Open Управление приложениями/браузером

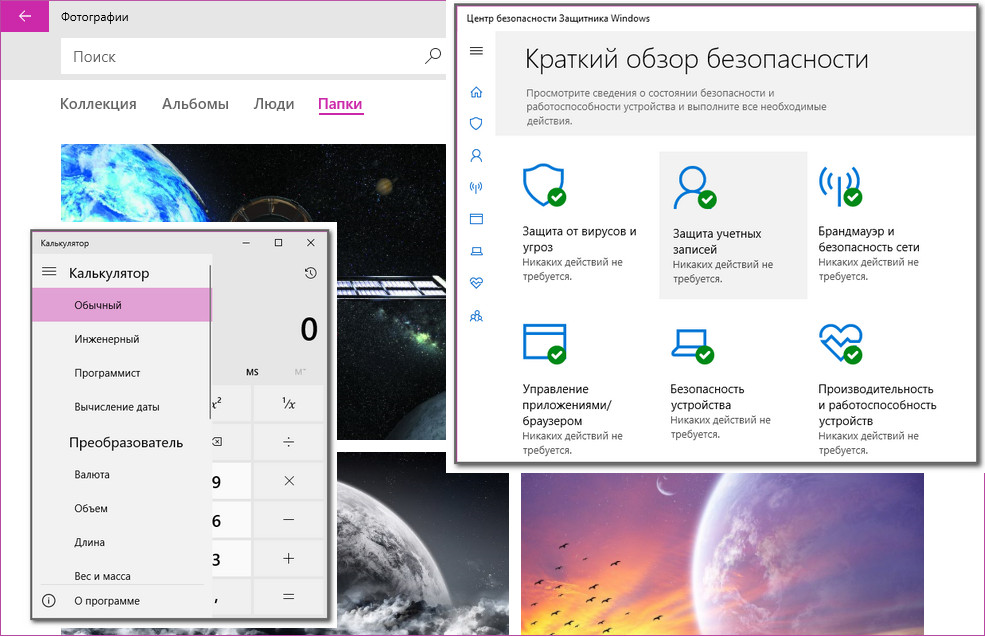[x=567, y=405]
